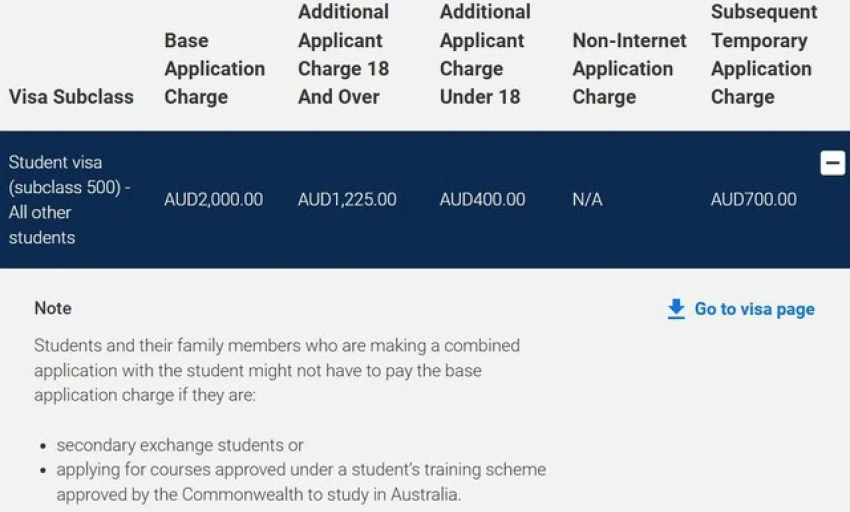
Task: Click the AUD400.00 under 18 charge value
Action: (482, 200)
